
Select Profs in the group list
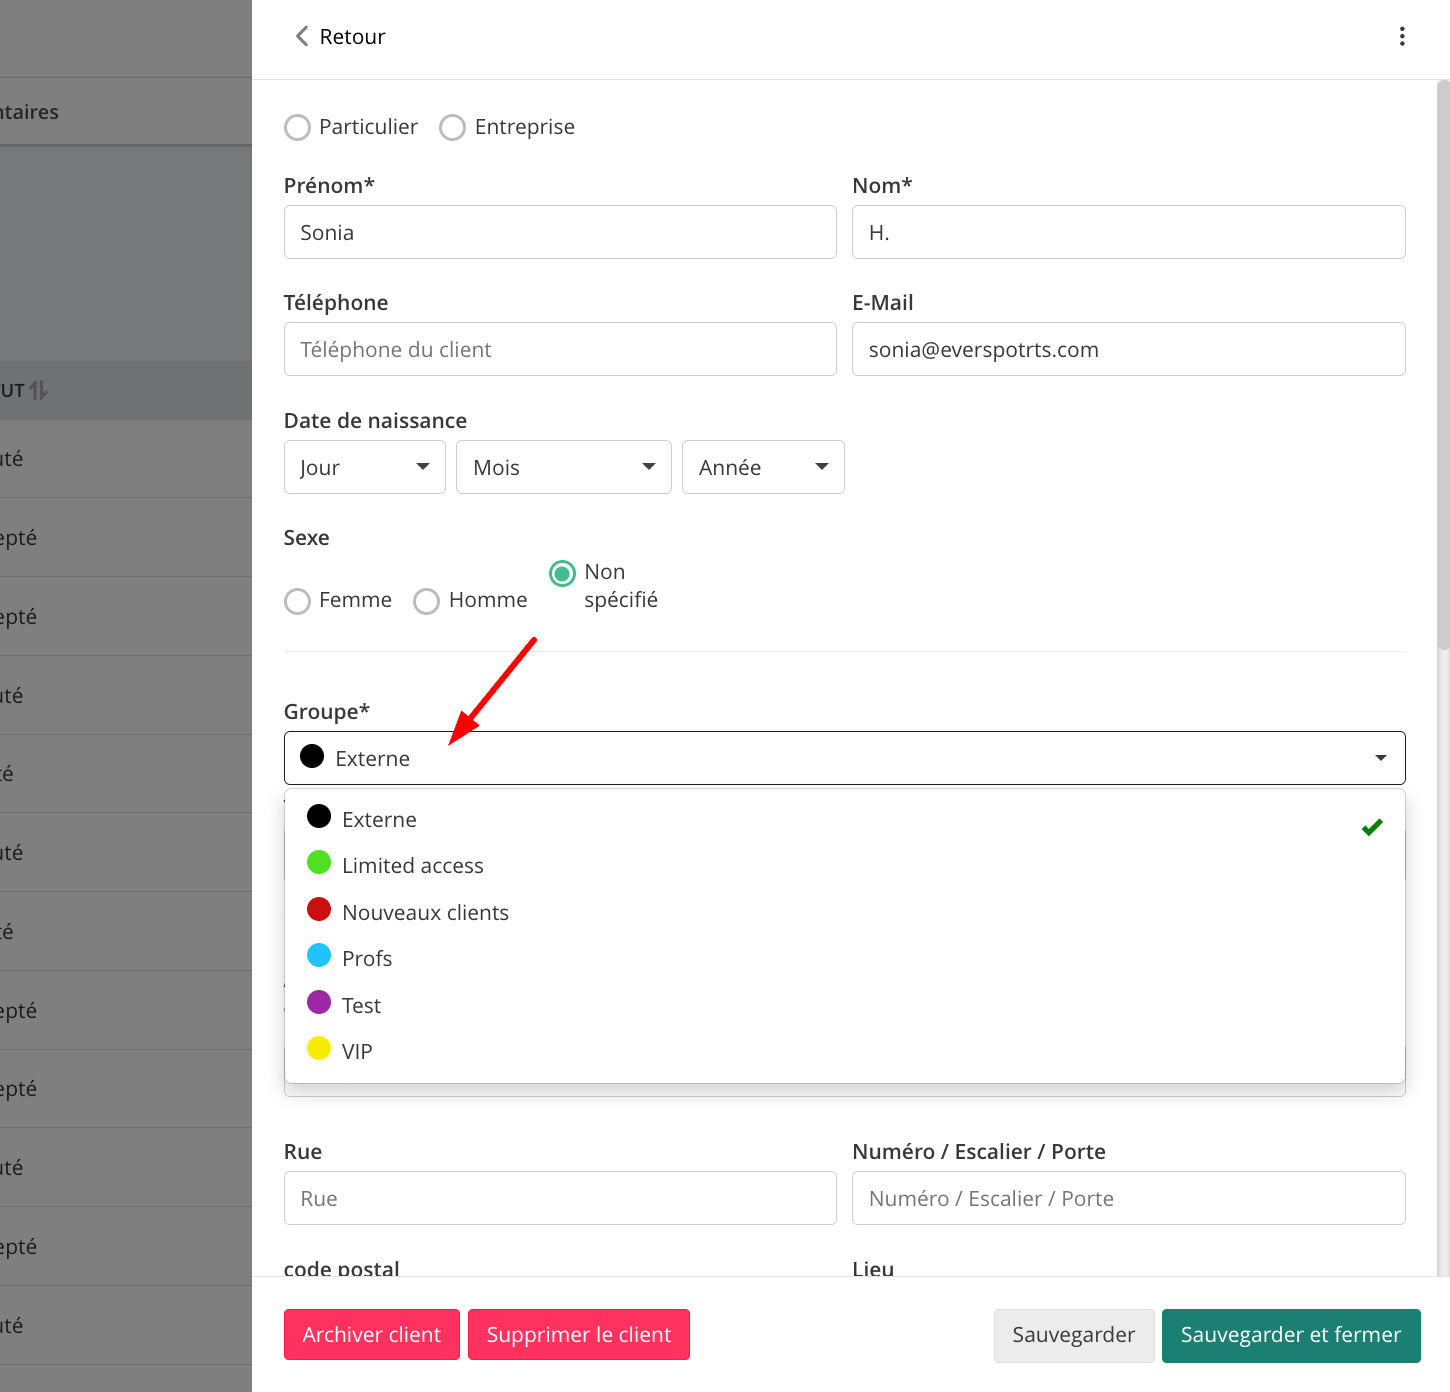(845, 958)
